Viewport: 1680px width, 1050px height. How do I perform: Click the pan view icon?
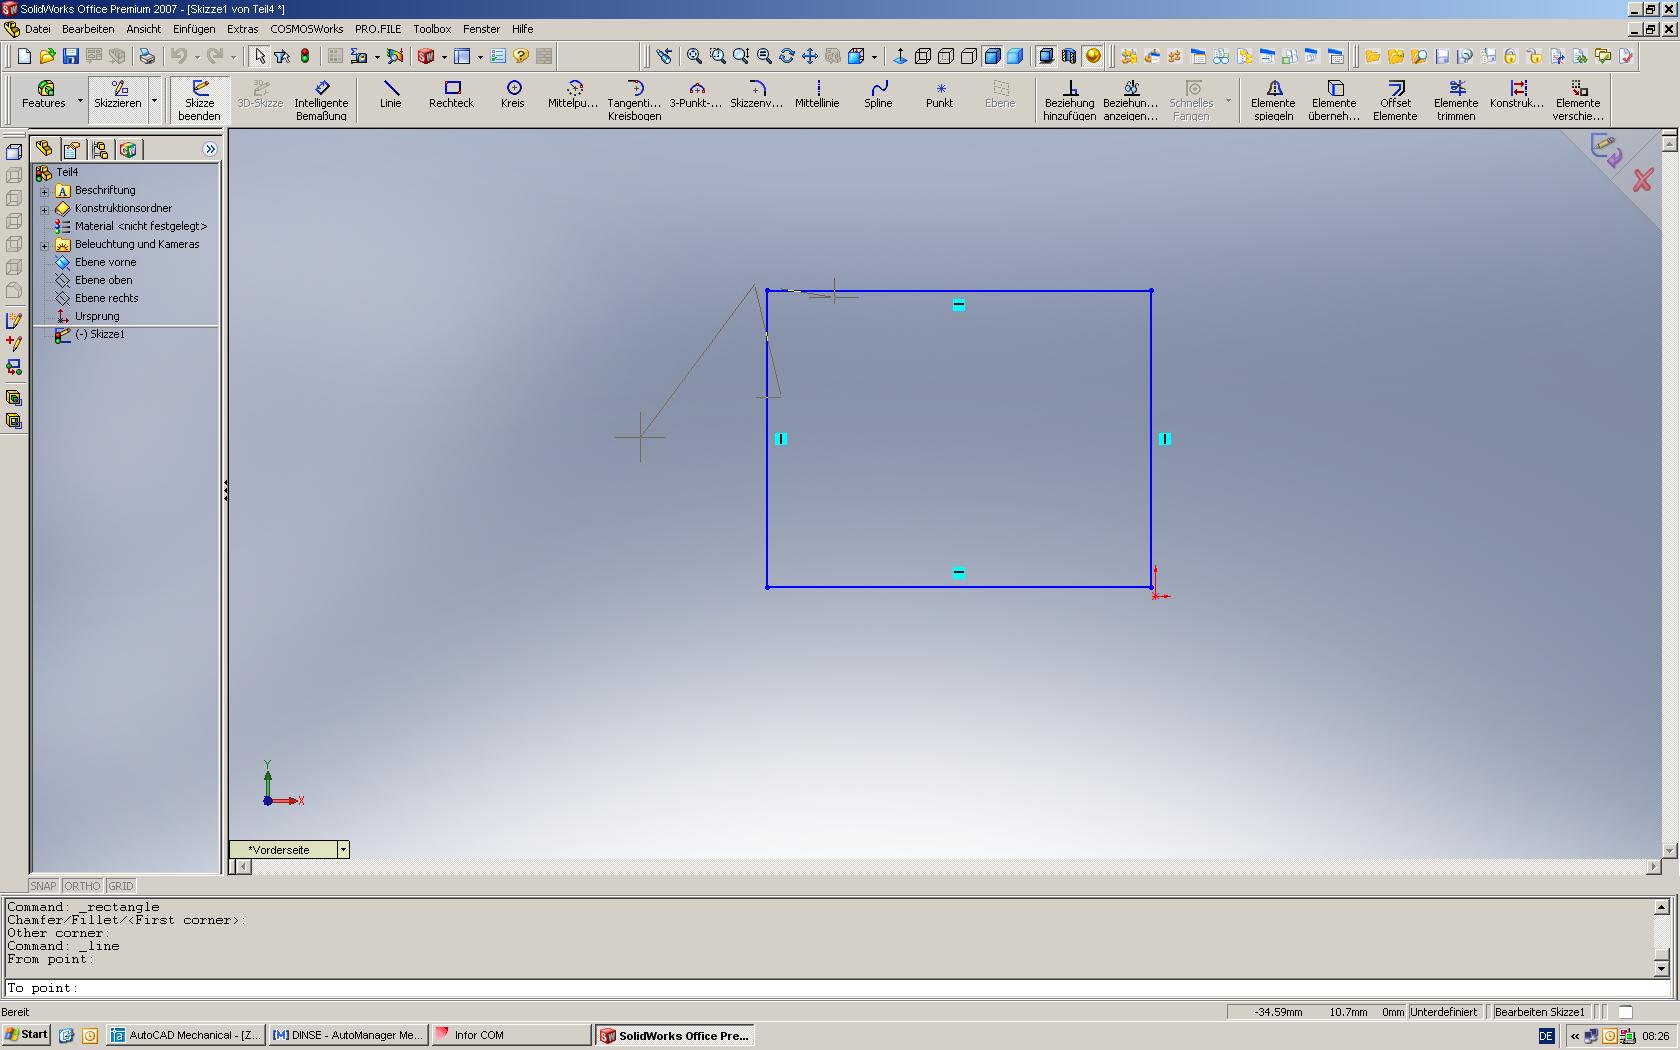[810, 56]
